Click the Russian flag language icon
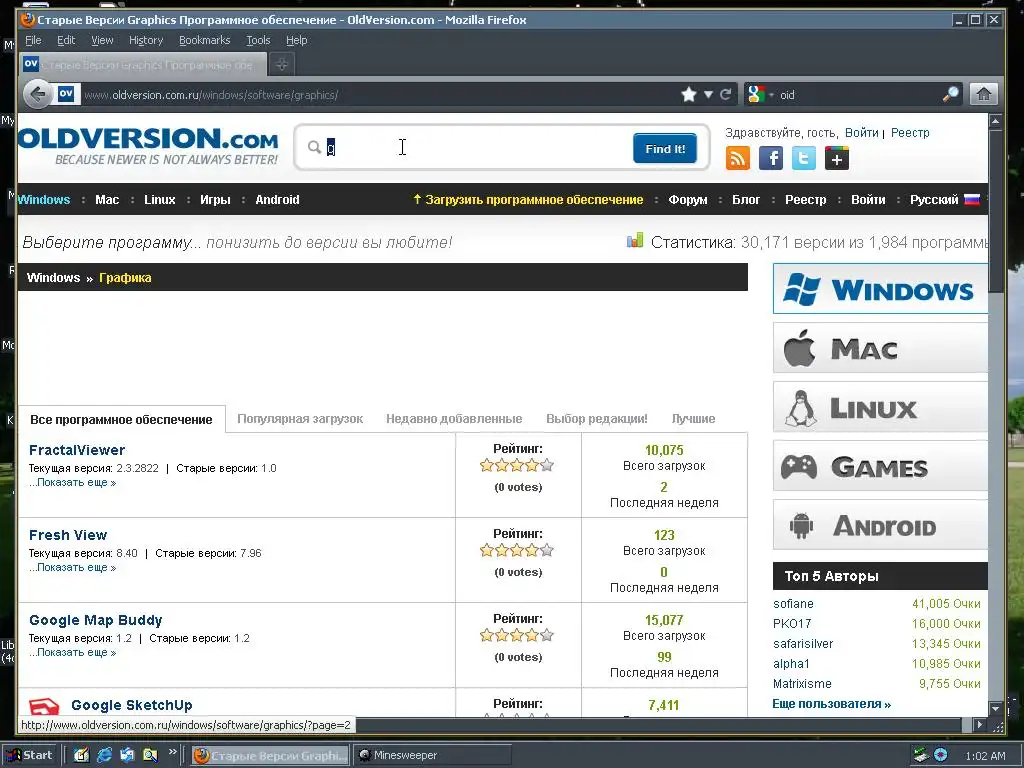 pyautogui.click(x=972, y=199)
